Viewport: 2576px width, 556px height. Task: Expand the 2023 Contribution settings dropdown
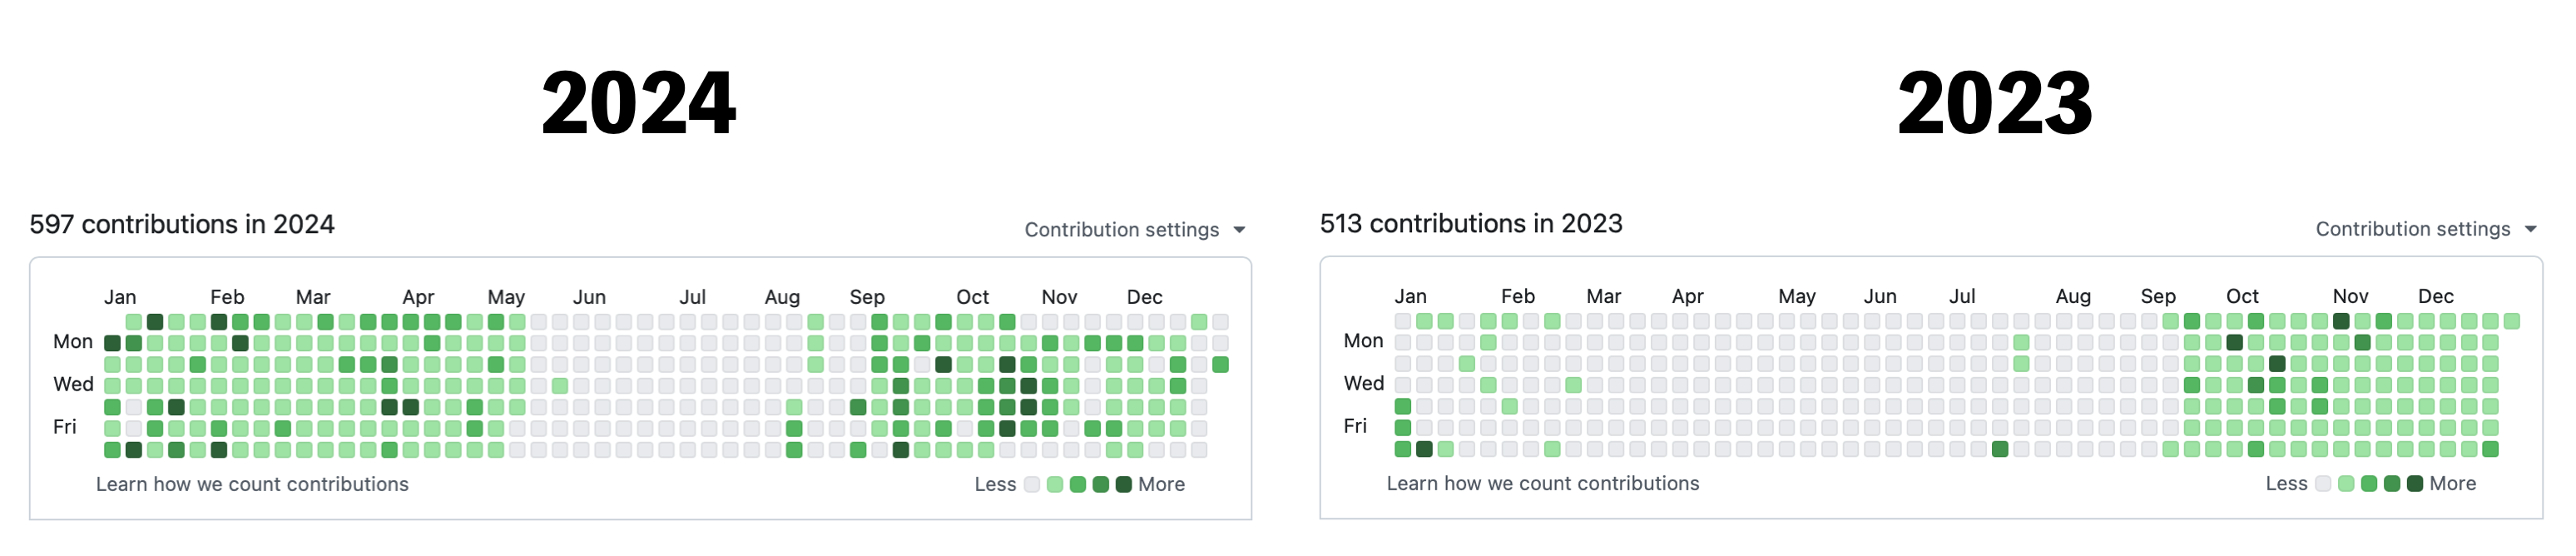(x=2425, y=229)
